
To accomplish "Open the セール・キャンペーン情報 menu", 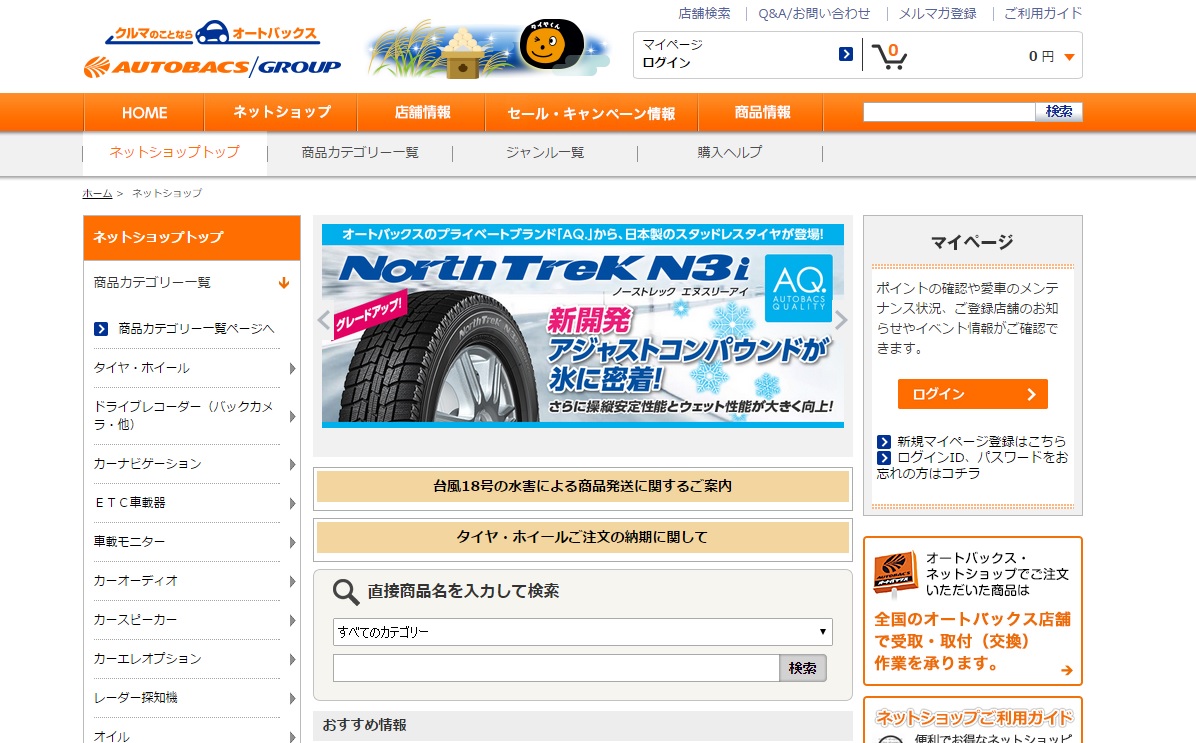I will pos(590,113).
